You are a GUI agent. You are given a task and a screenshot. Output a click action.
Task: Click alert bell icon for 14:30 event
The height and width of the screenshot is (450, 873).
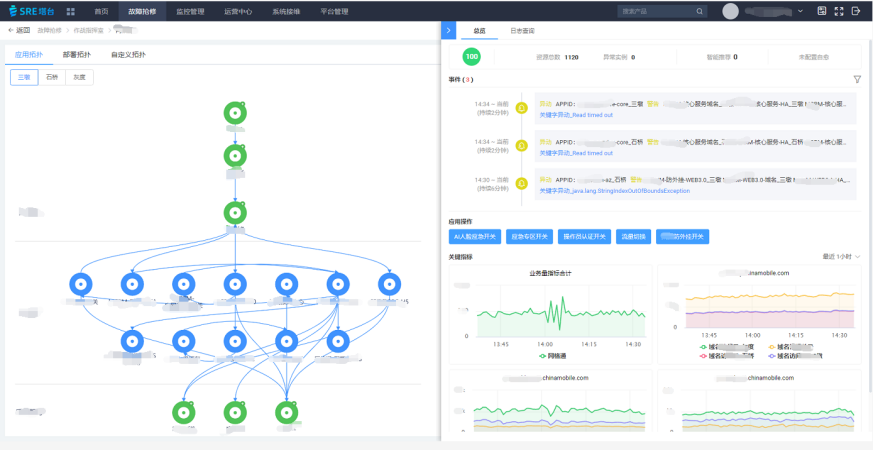[522, 183]
